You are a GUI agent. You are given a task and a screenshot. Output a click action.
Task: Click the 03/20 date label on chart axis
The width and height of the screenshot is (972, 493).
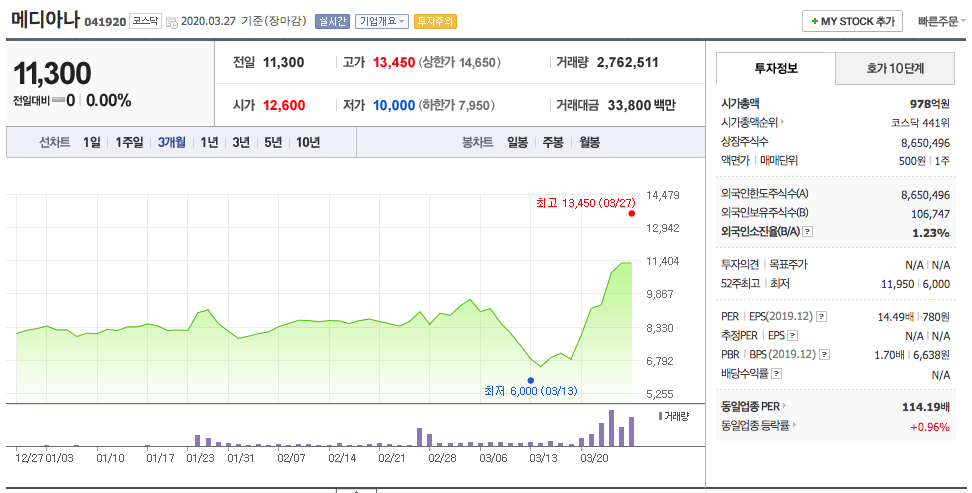point(594,458)
